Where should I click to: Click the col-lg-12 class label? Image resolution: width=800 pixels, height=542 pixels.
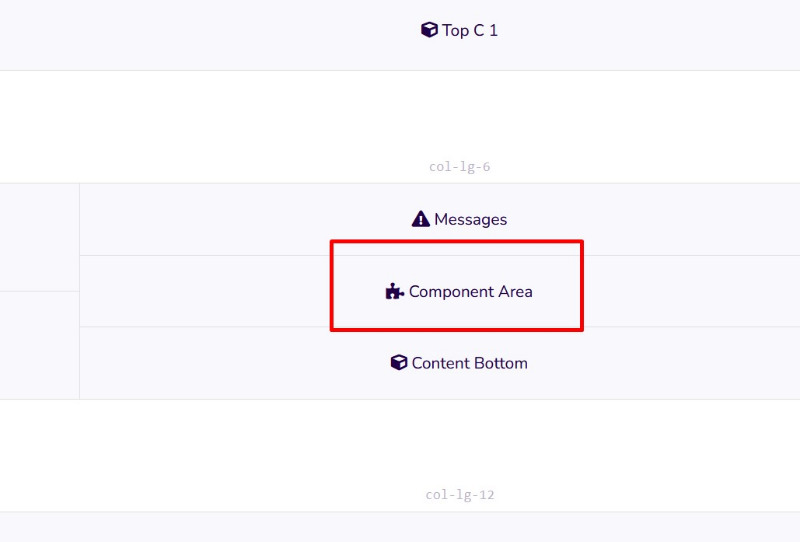click(460, 495)
